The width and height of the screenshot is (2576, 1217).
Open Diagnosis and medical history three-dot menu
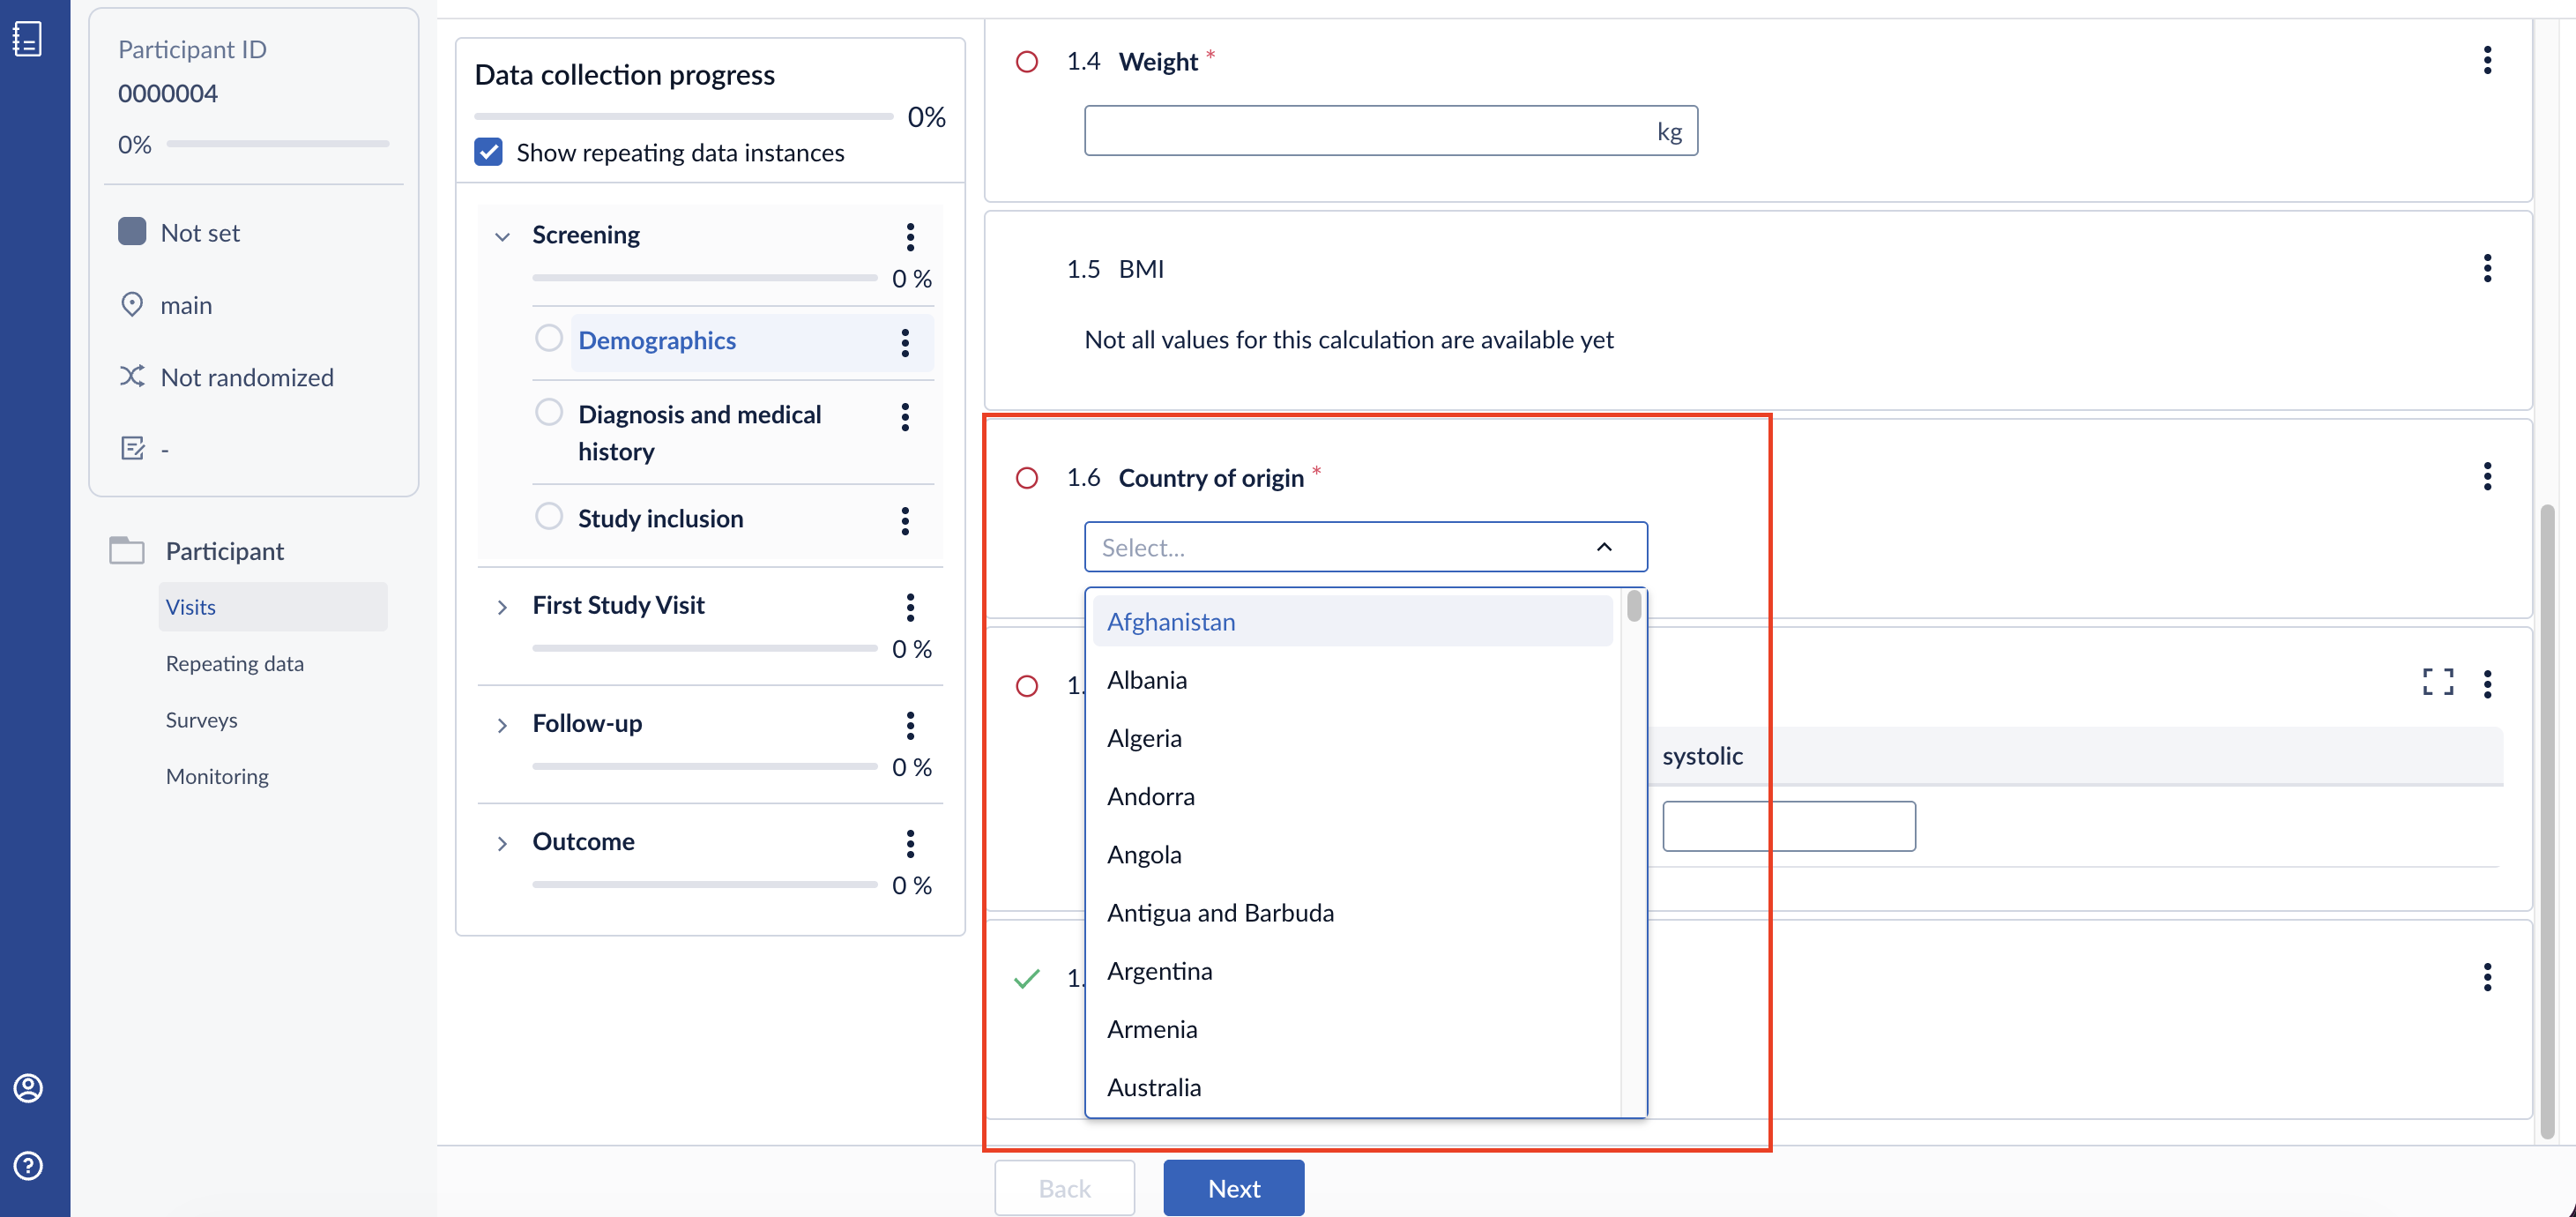[905, 417]
